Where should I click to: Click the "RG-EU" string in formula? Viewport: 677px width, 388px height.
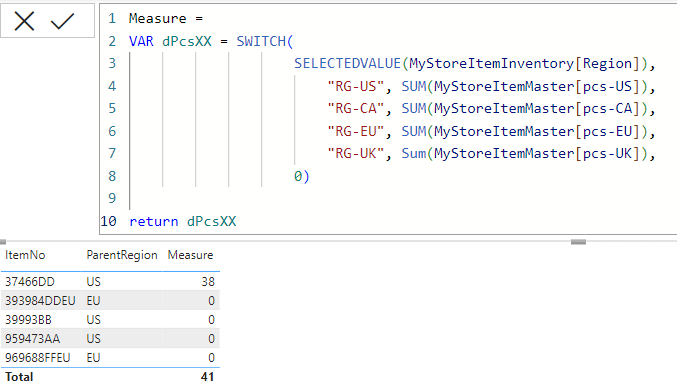click(355, 131)
